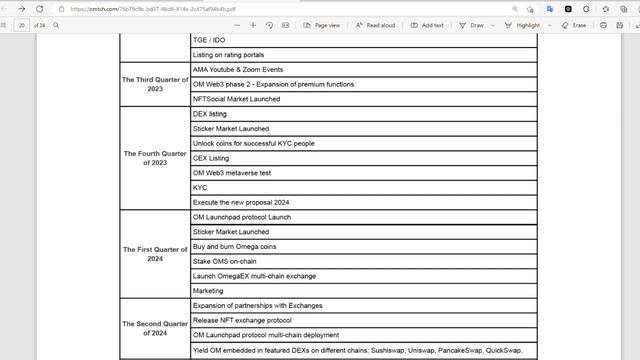
Task: Click 'Stake OMS on-chain' row
Action: [x=364, y=261]
